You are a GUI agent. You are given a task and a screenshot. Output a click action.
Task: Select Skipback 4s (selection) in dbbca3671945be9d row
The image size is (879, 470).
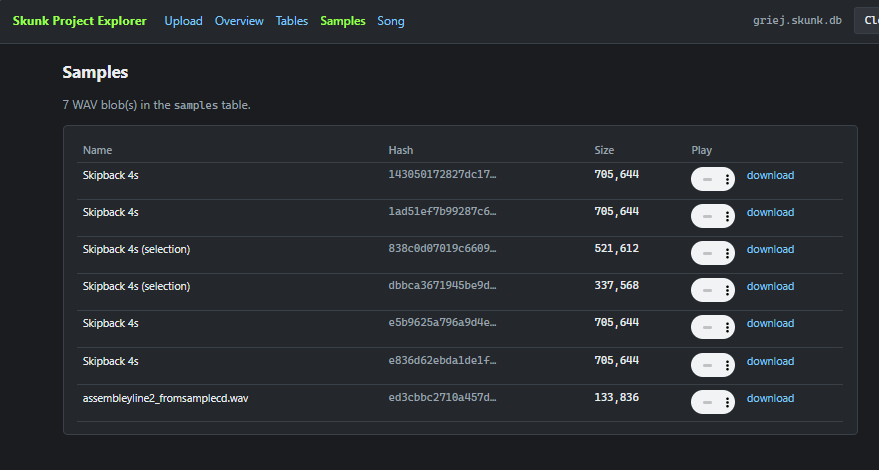pyautogui.click(x=136, y=286)
